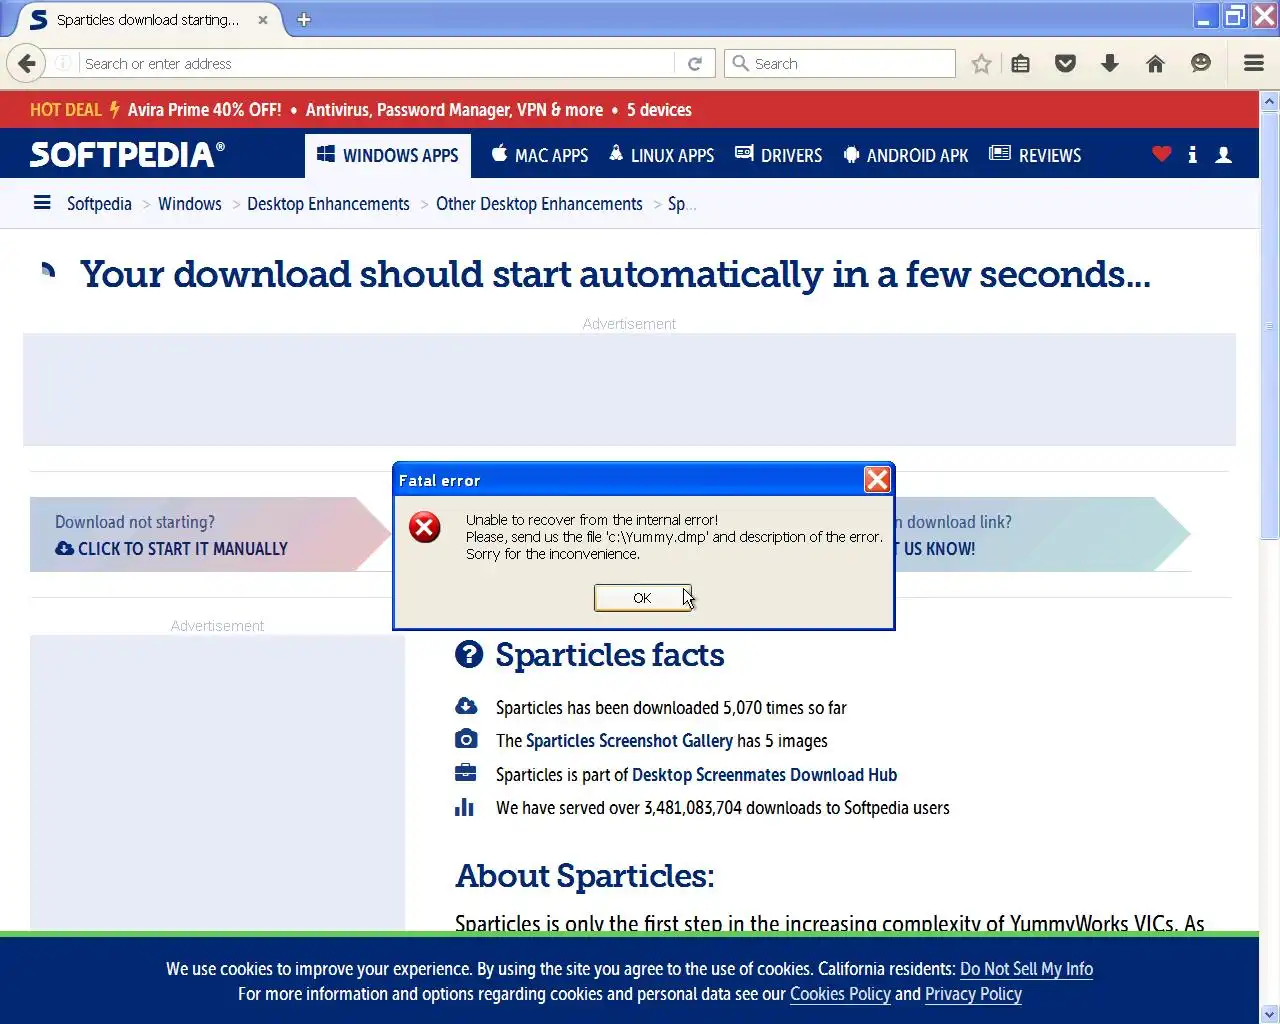The height and width of the screenshot is (1024, 1280).
Task: Go back using the browser back arrow
Action: click(x=26, y=63)
